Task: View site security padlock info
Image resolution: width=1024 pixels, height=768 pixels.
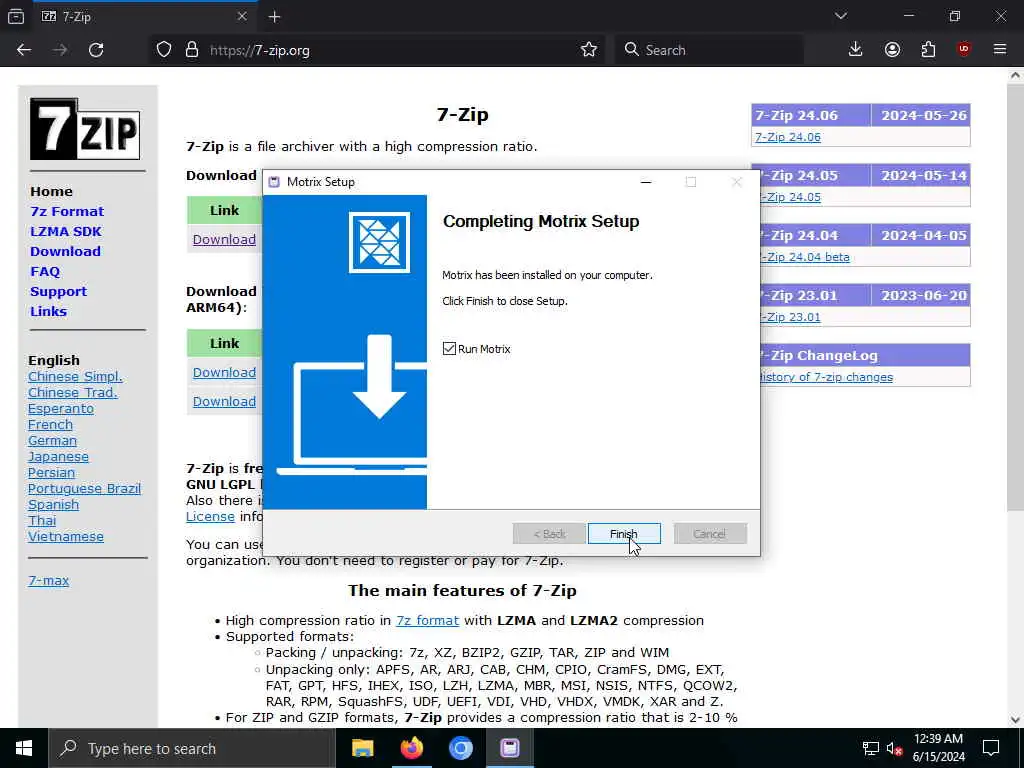Action: click(191, 50)
